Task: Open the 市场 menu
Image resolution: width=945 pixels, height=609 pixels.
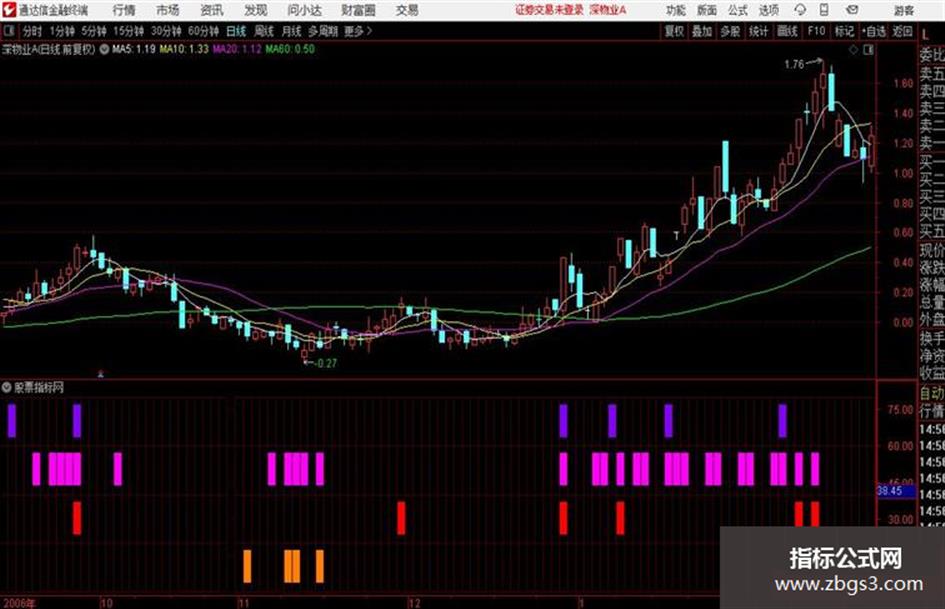Action: 168,10
